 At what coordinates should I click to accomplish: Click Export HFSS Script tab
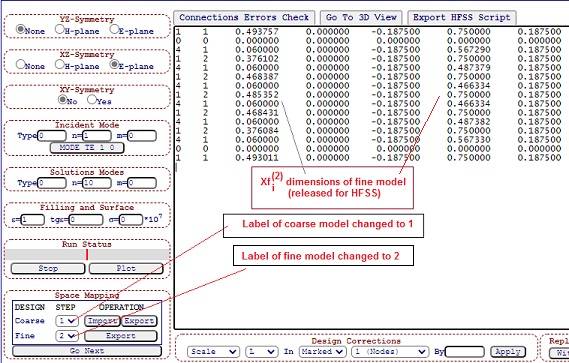click(462, 17)
